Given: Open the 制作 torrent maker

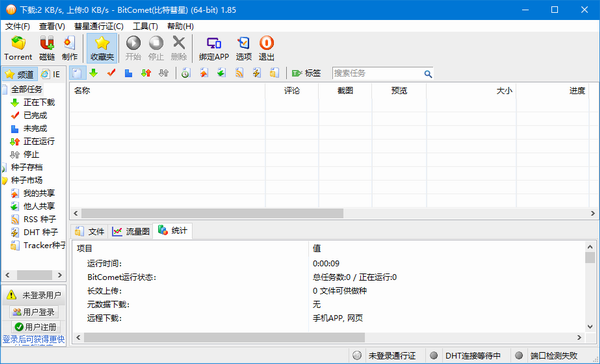Looking at the screenshot, I should 70,48.
